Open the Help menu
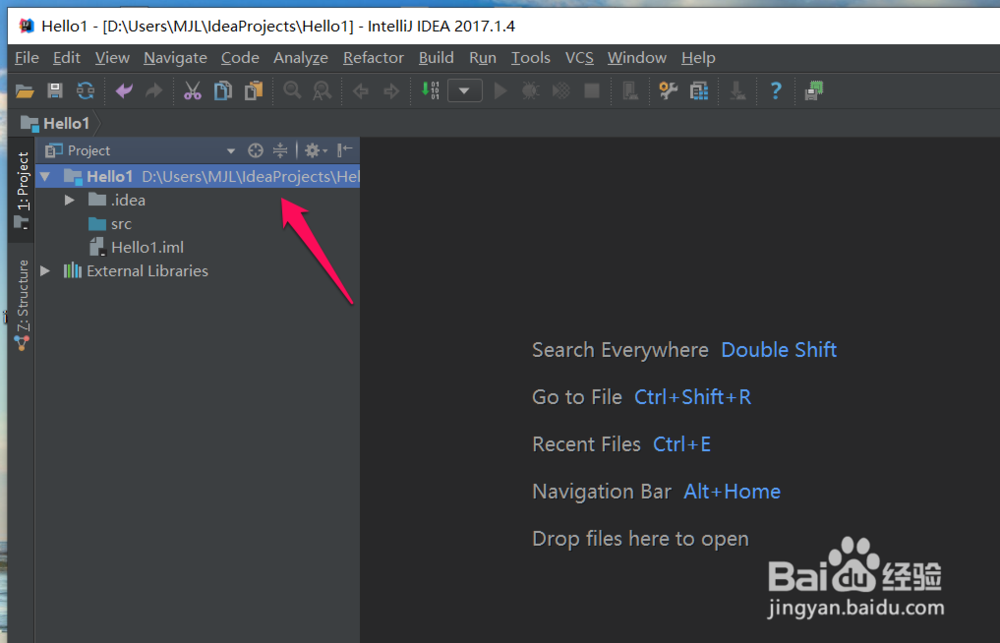1000x643 pixels. (698, 58)
